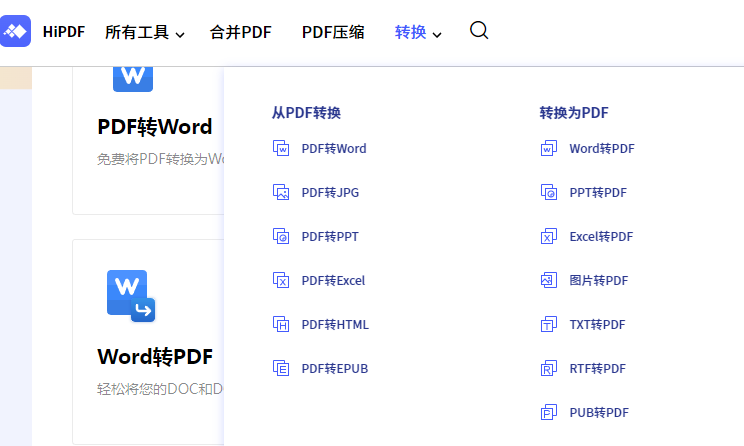Select PDF转Word from conversion list
The height and width of the screenshot is (446, 744).
[x=334, y=149]
